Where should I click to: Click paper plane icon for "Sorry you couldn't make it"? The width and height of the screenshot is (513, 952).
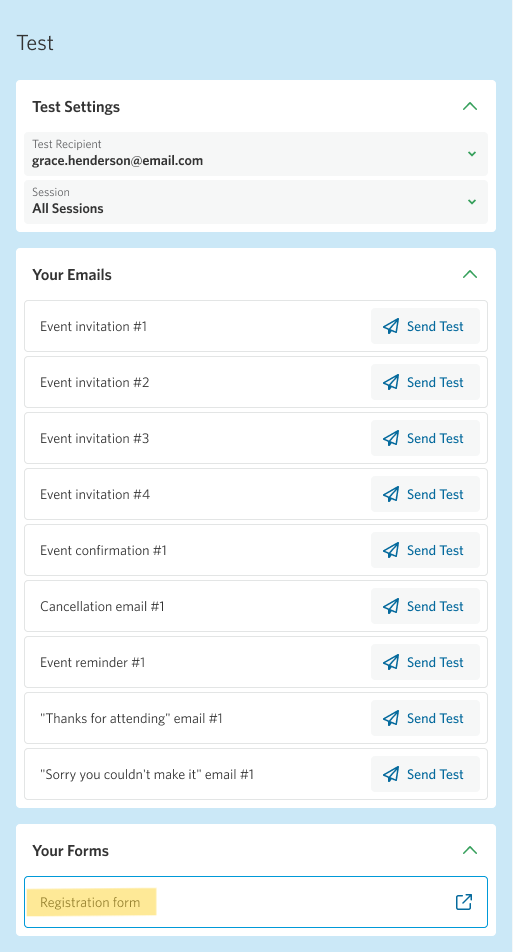click(391, 774)
